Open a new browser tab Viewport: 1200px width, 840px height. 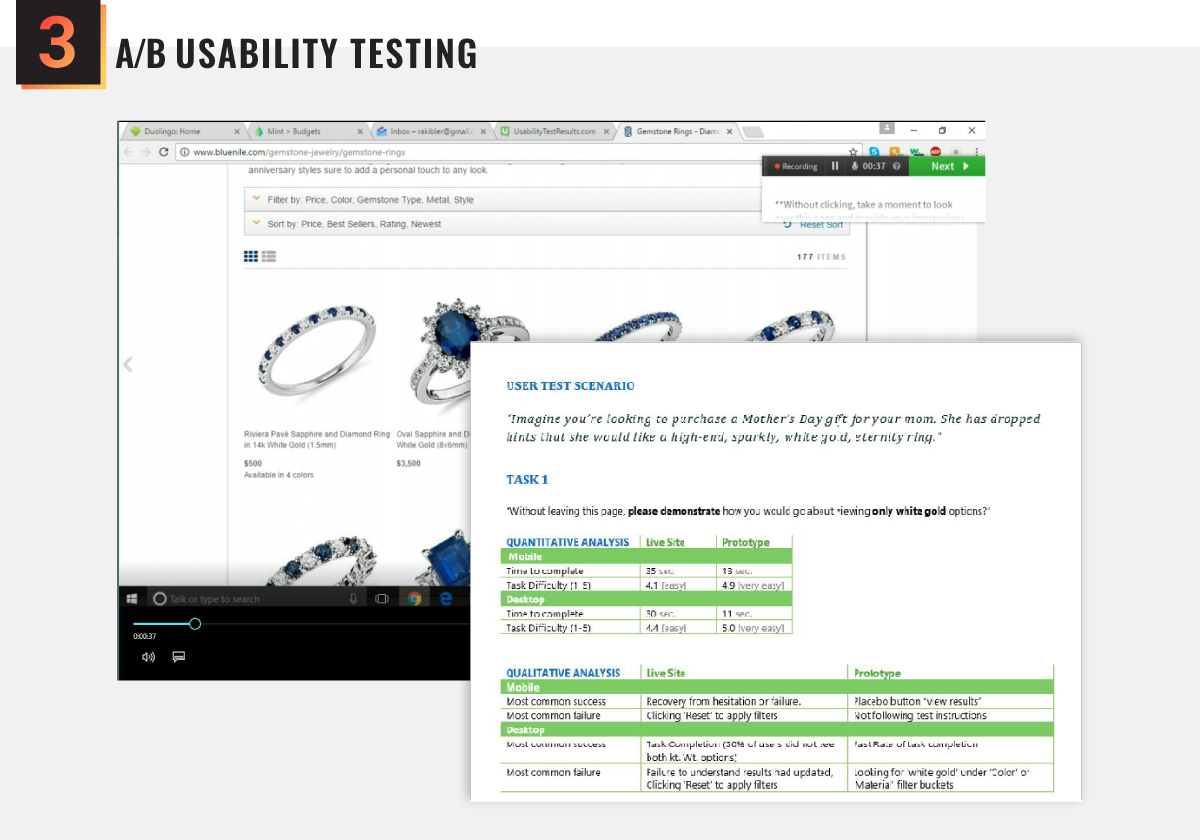pos(754,132)
